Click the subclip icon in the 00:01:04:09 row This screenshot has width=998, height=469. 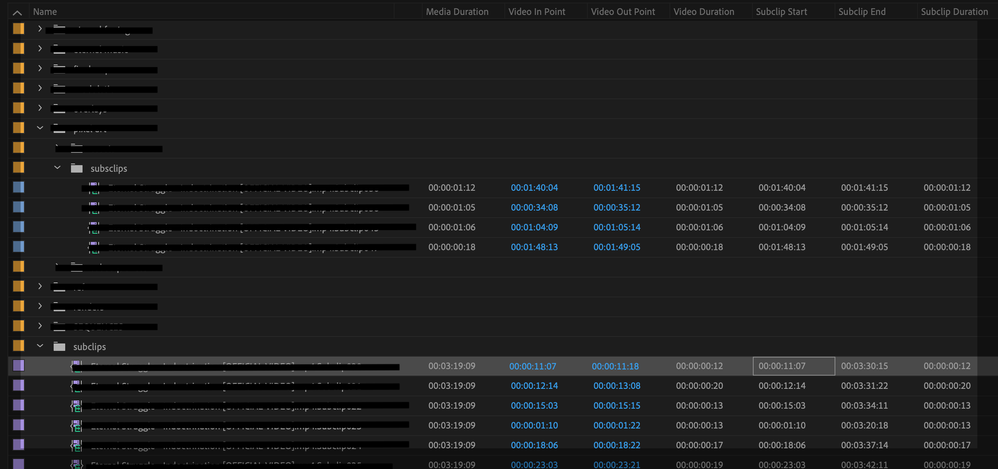94,227
